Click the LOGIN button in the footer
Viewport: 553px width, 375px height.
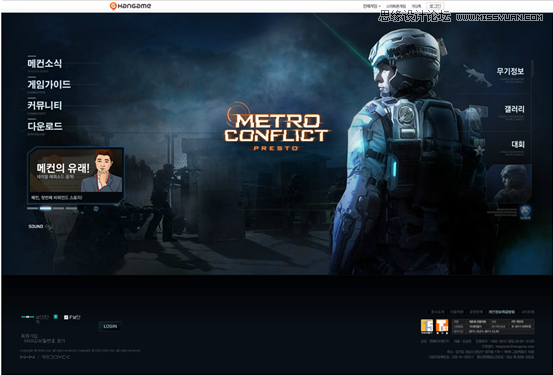110,326
